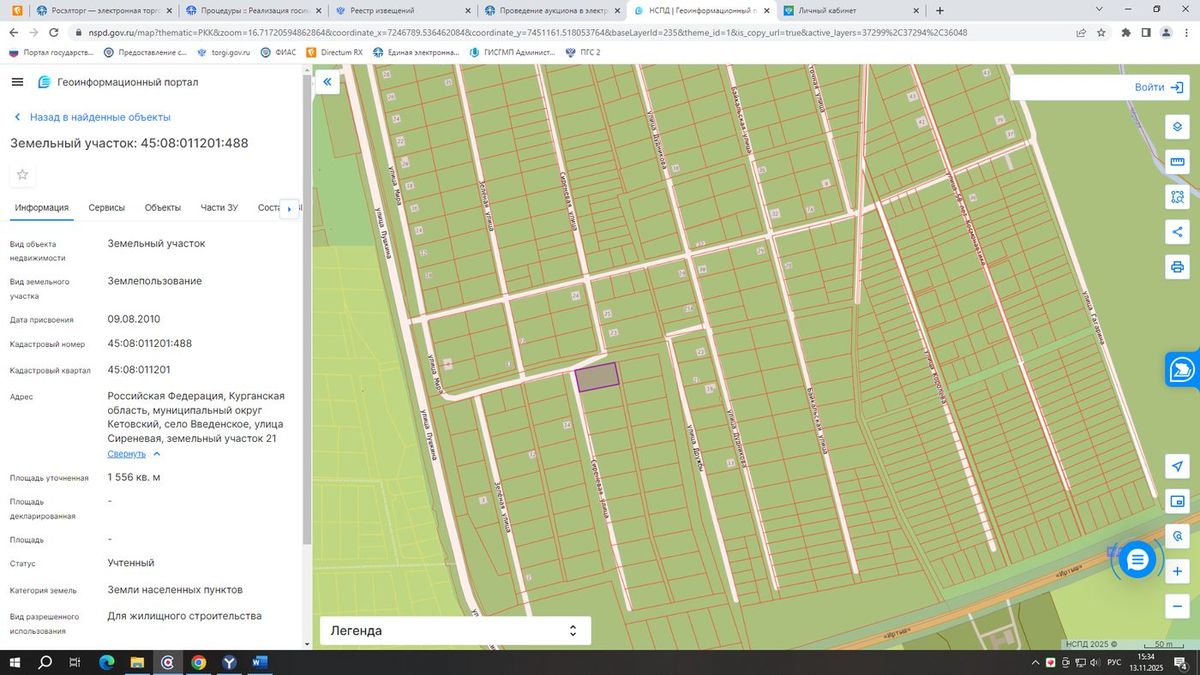Image resolution: width=1200 pixels, height=675 pixels.
Task: Print the map with printer icon
Action: pyautogui.click(x=1178, y=267)
